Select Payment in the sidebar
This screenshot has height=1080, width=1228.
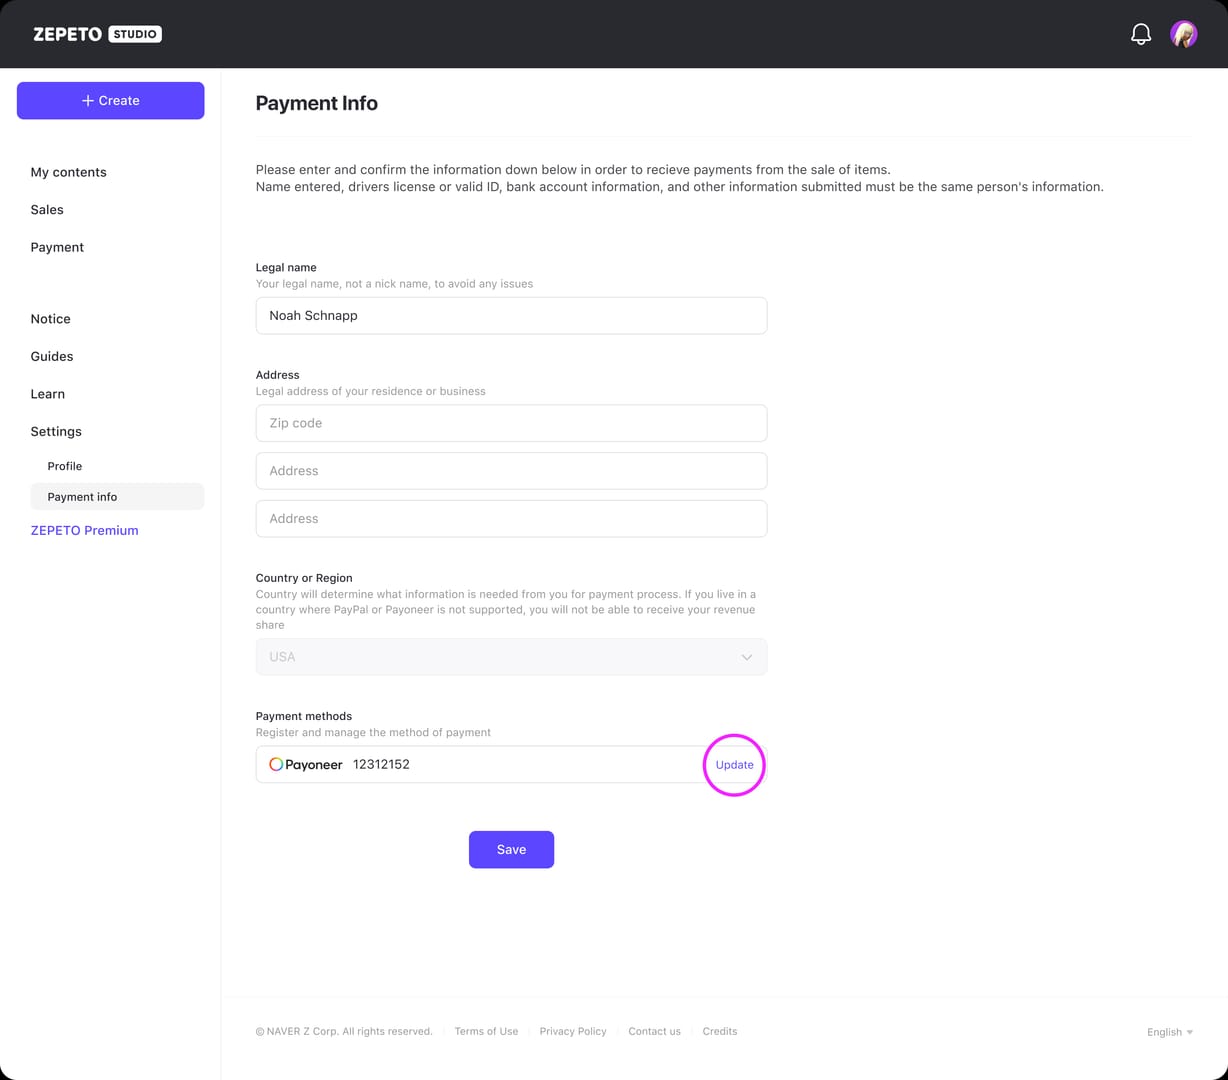[x=57, y=247]
